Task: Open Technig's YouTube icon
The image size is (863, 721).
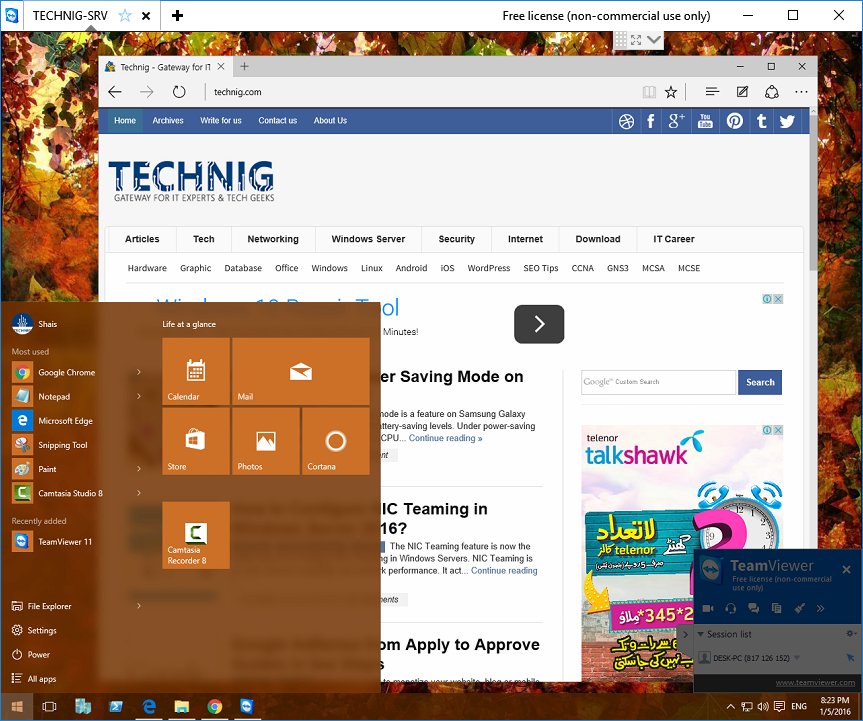Action: 705,121
